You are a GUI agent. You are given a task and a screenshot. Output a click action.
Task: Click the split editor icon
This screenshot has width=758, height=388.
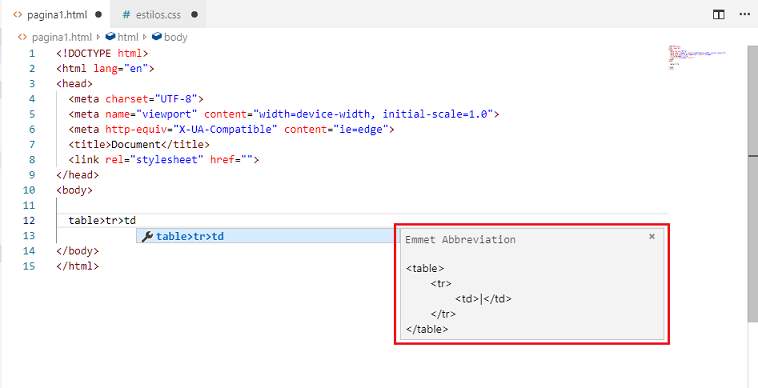[x=718, y=14]
